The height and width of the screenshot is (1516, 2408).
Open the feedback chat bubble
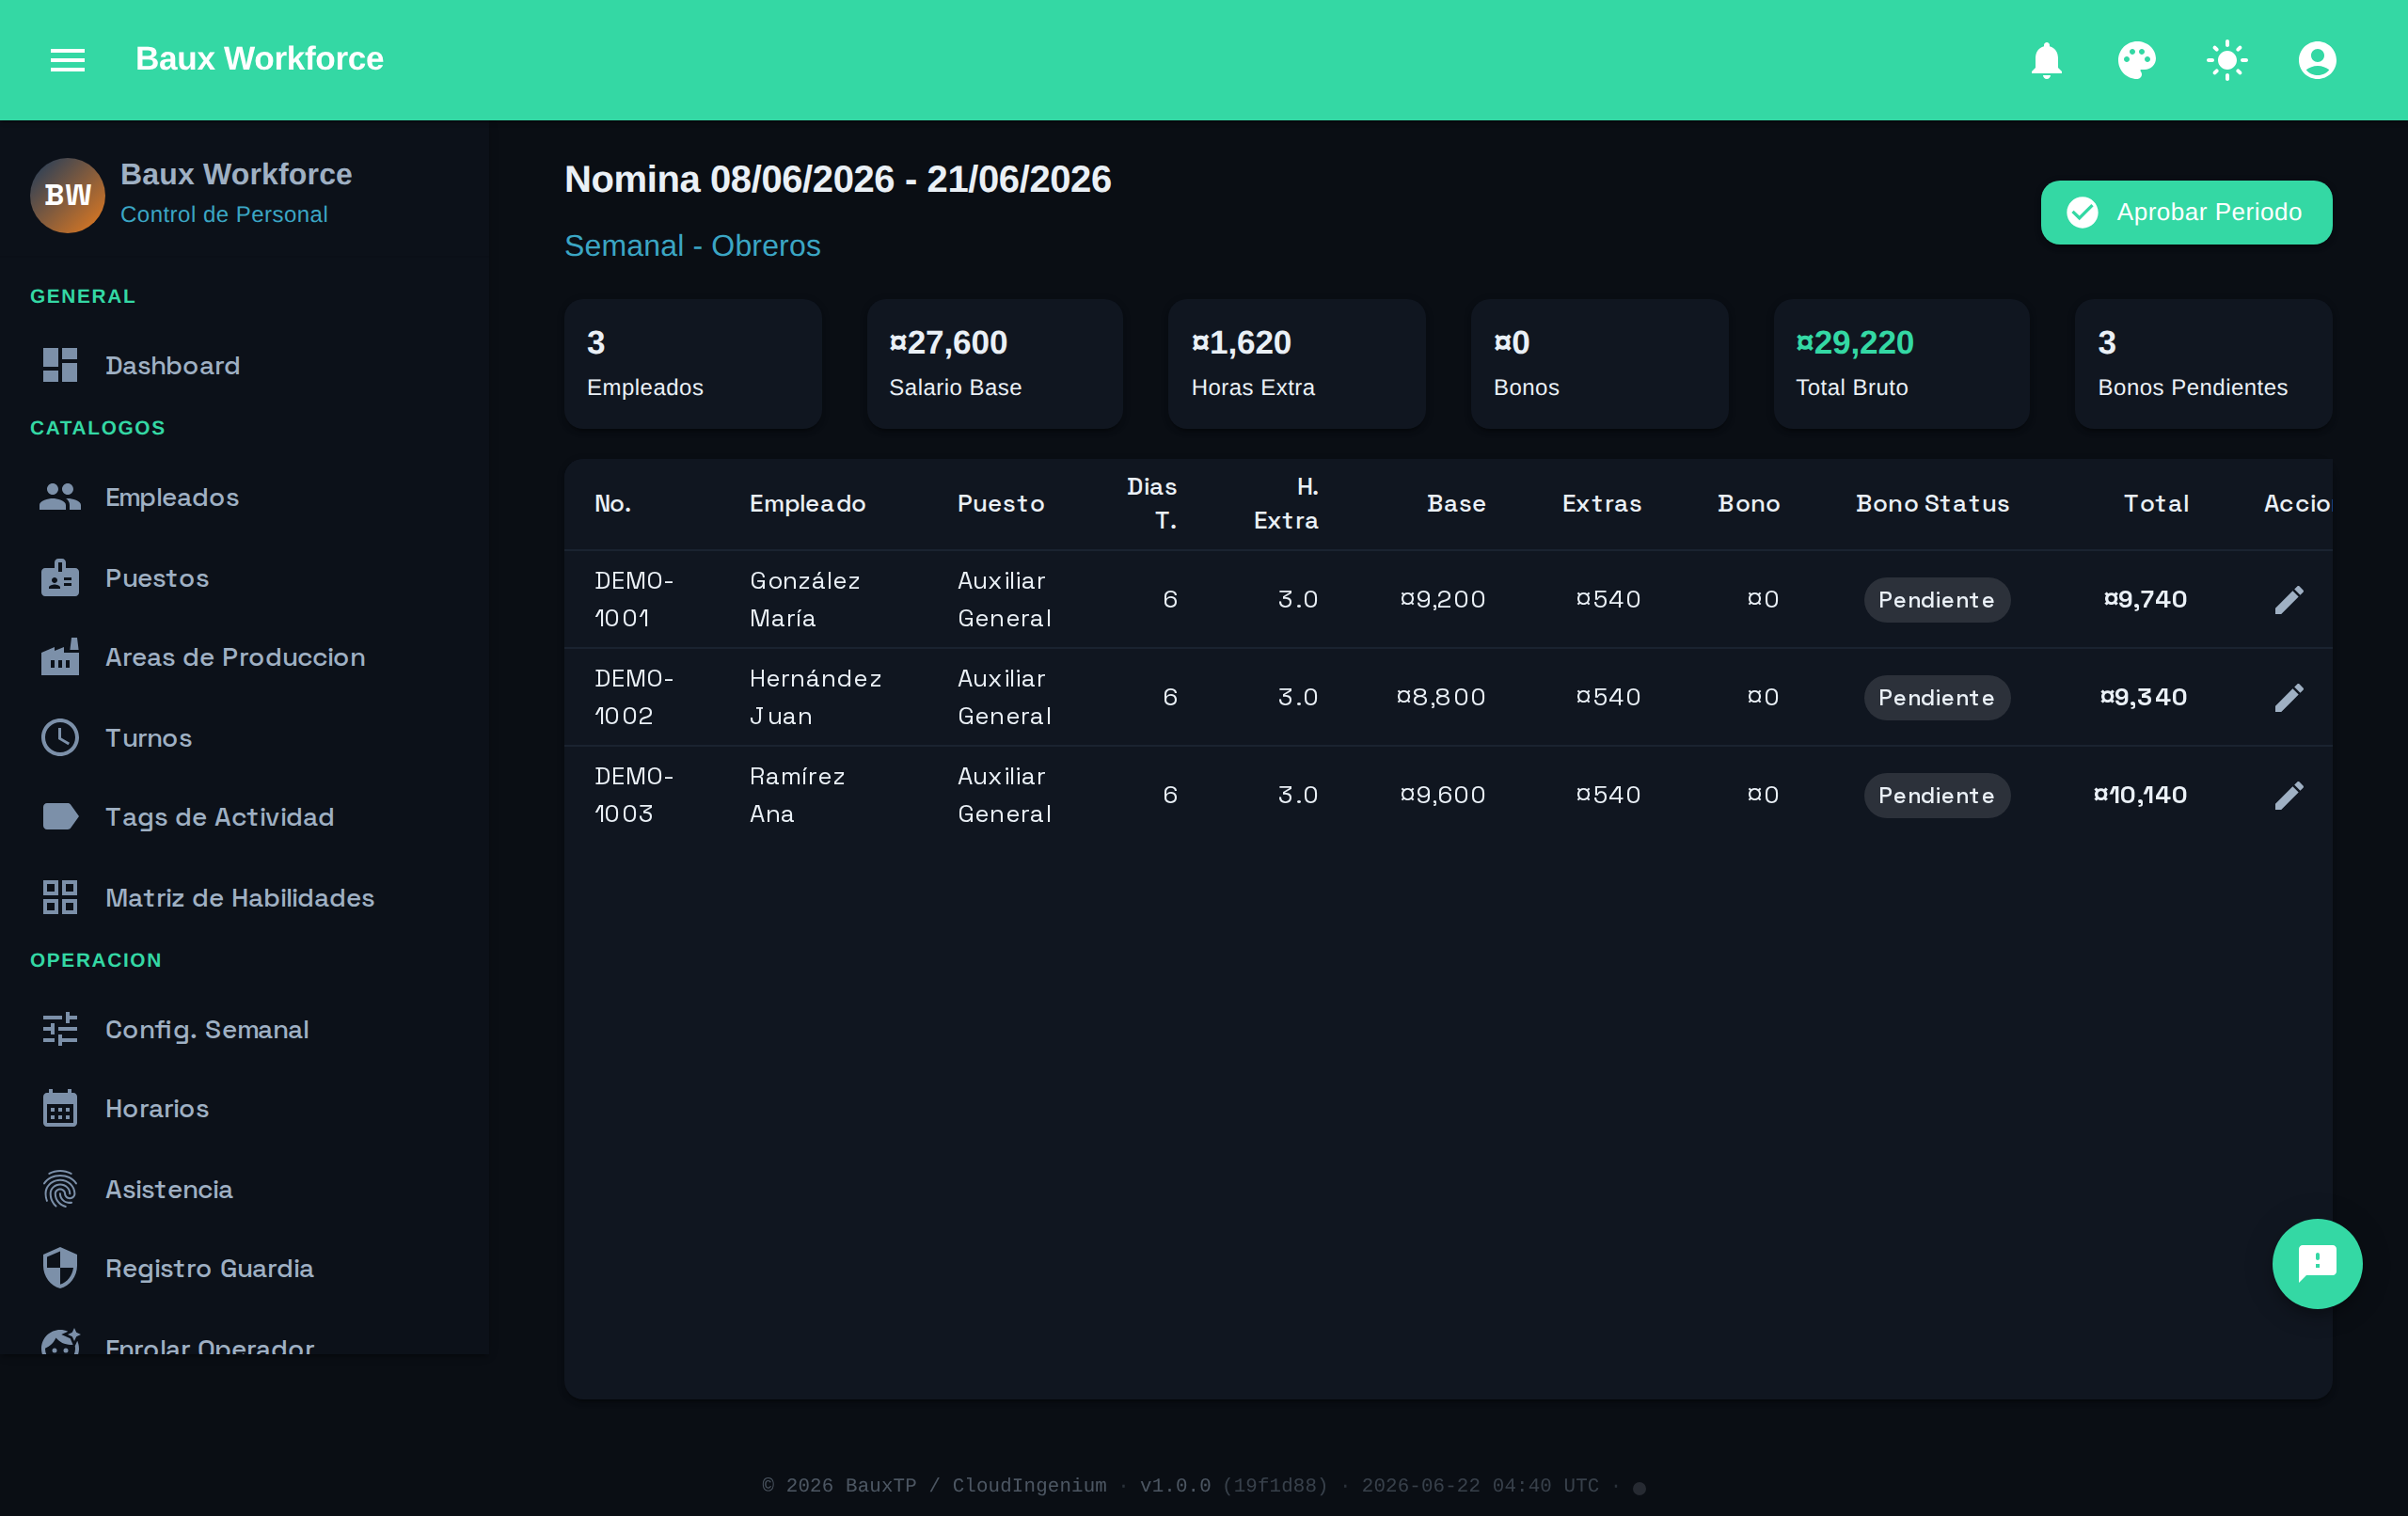(2317, 1263)
